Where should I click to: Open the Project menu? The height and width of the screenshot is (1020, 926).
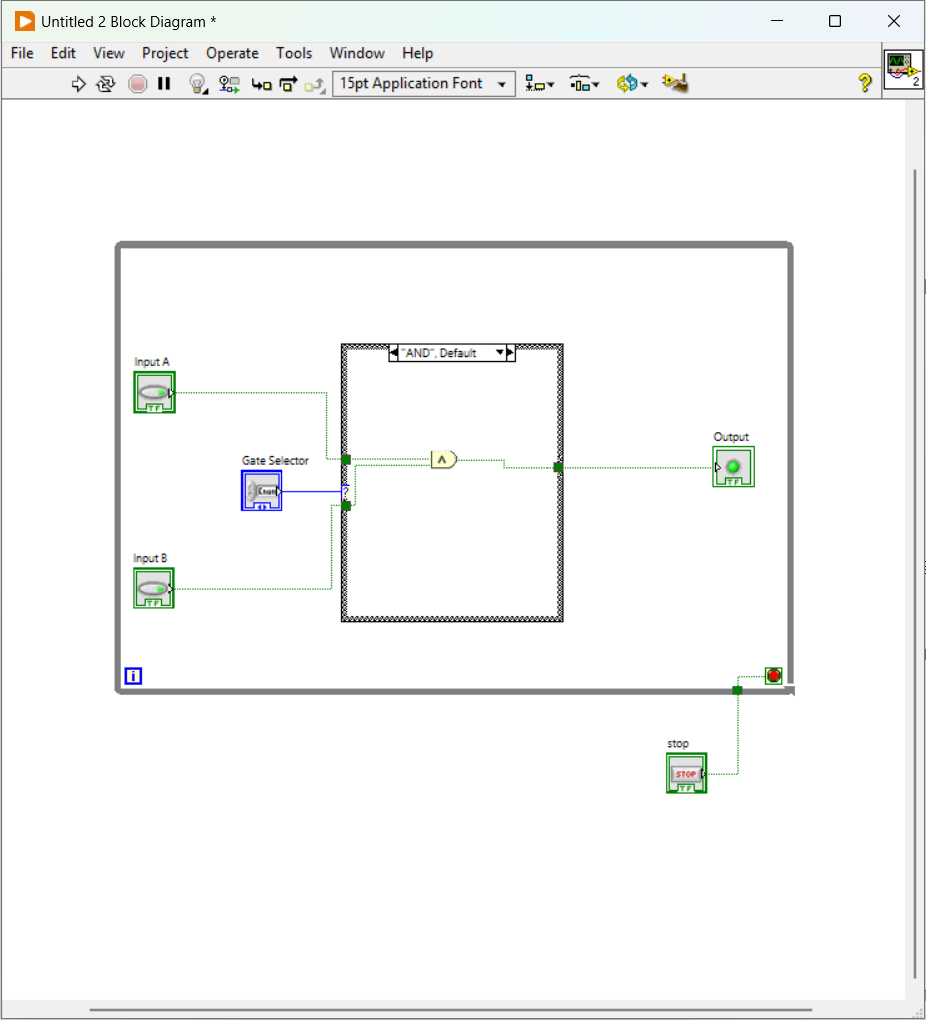[x=165, y=53]
